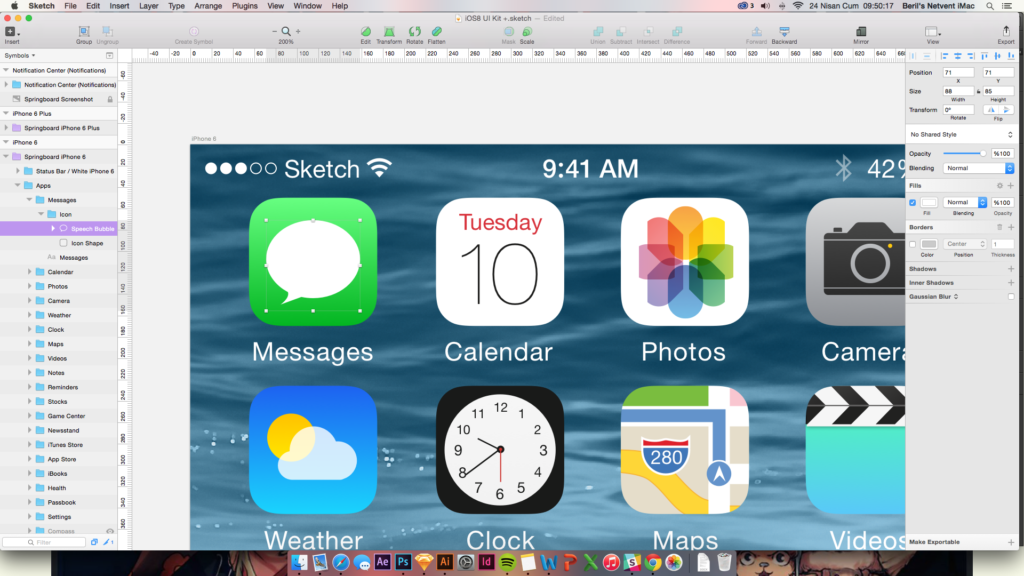Add an Inner Shadow with plus button
The image size is (1024, 576).
1011,283
